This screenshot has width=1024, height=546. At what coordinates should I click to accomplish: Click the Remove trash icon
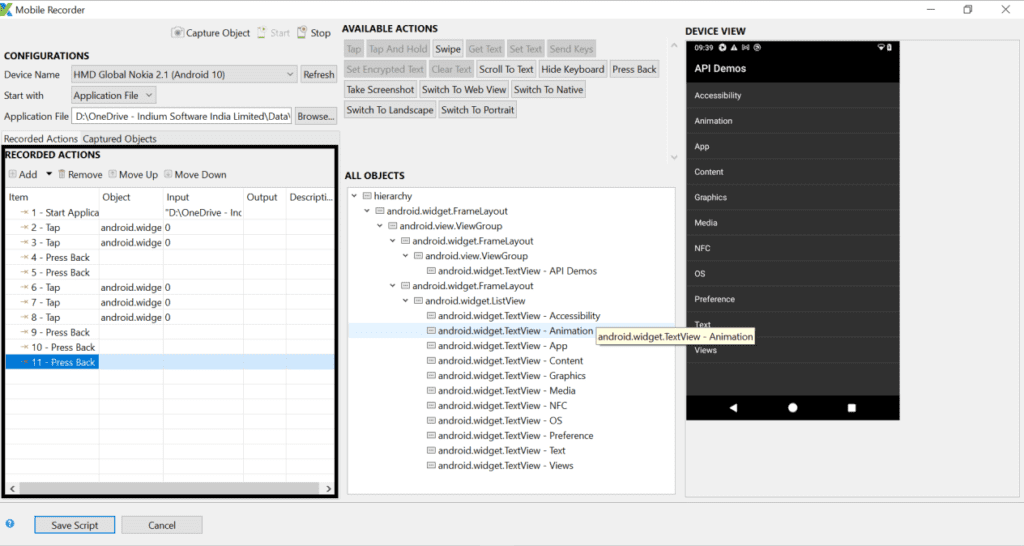click(62, 174)
